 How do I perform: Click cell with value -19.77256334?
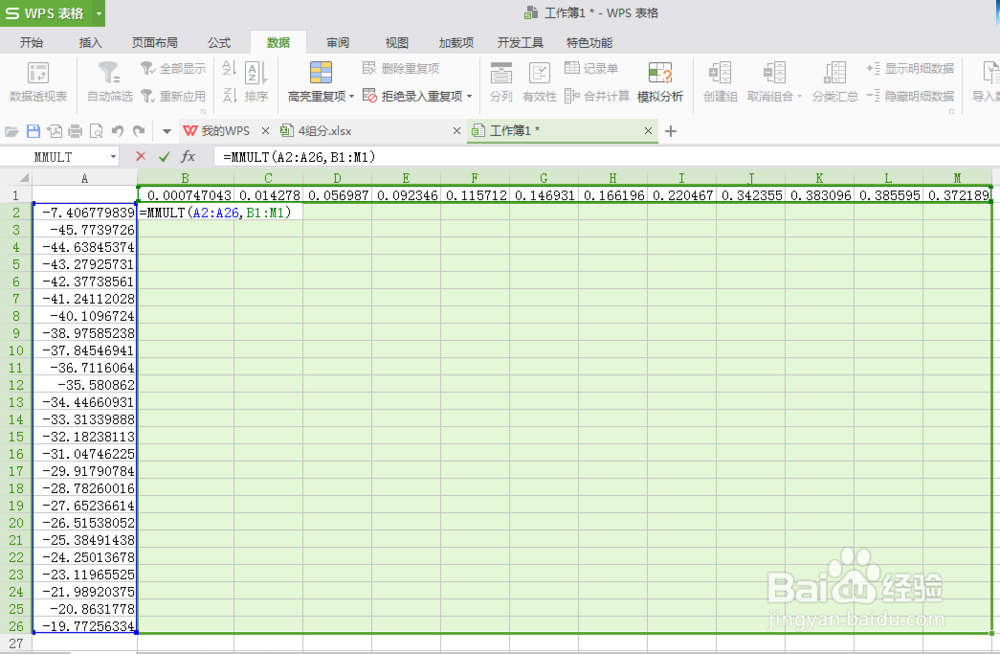click(85, 626)
